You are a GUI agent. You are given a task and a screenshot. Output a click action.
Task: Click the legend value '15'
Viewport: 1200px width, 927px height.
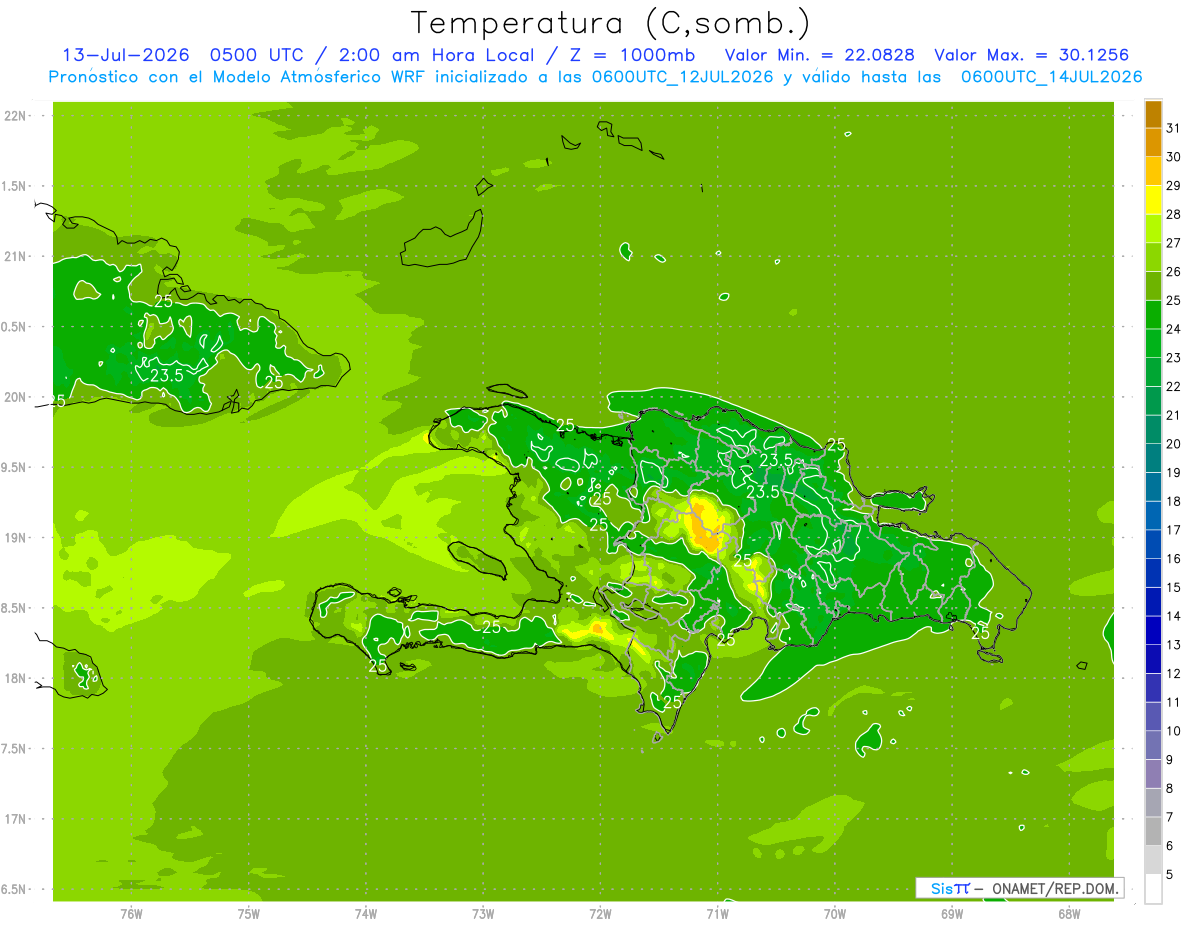tap(1174, 587)
